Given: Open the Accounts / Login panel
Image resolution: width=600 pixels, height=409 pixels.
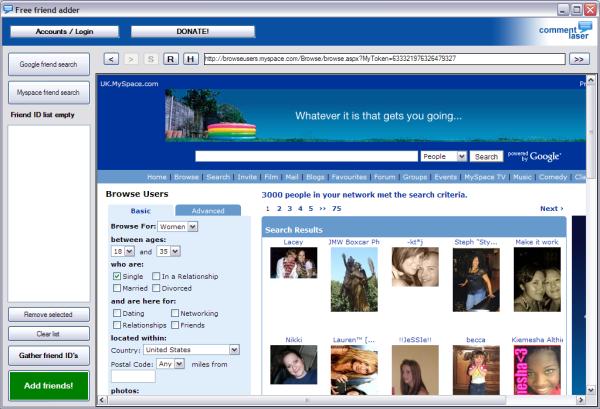Looking at the screenshot, I should pos(64,31).
